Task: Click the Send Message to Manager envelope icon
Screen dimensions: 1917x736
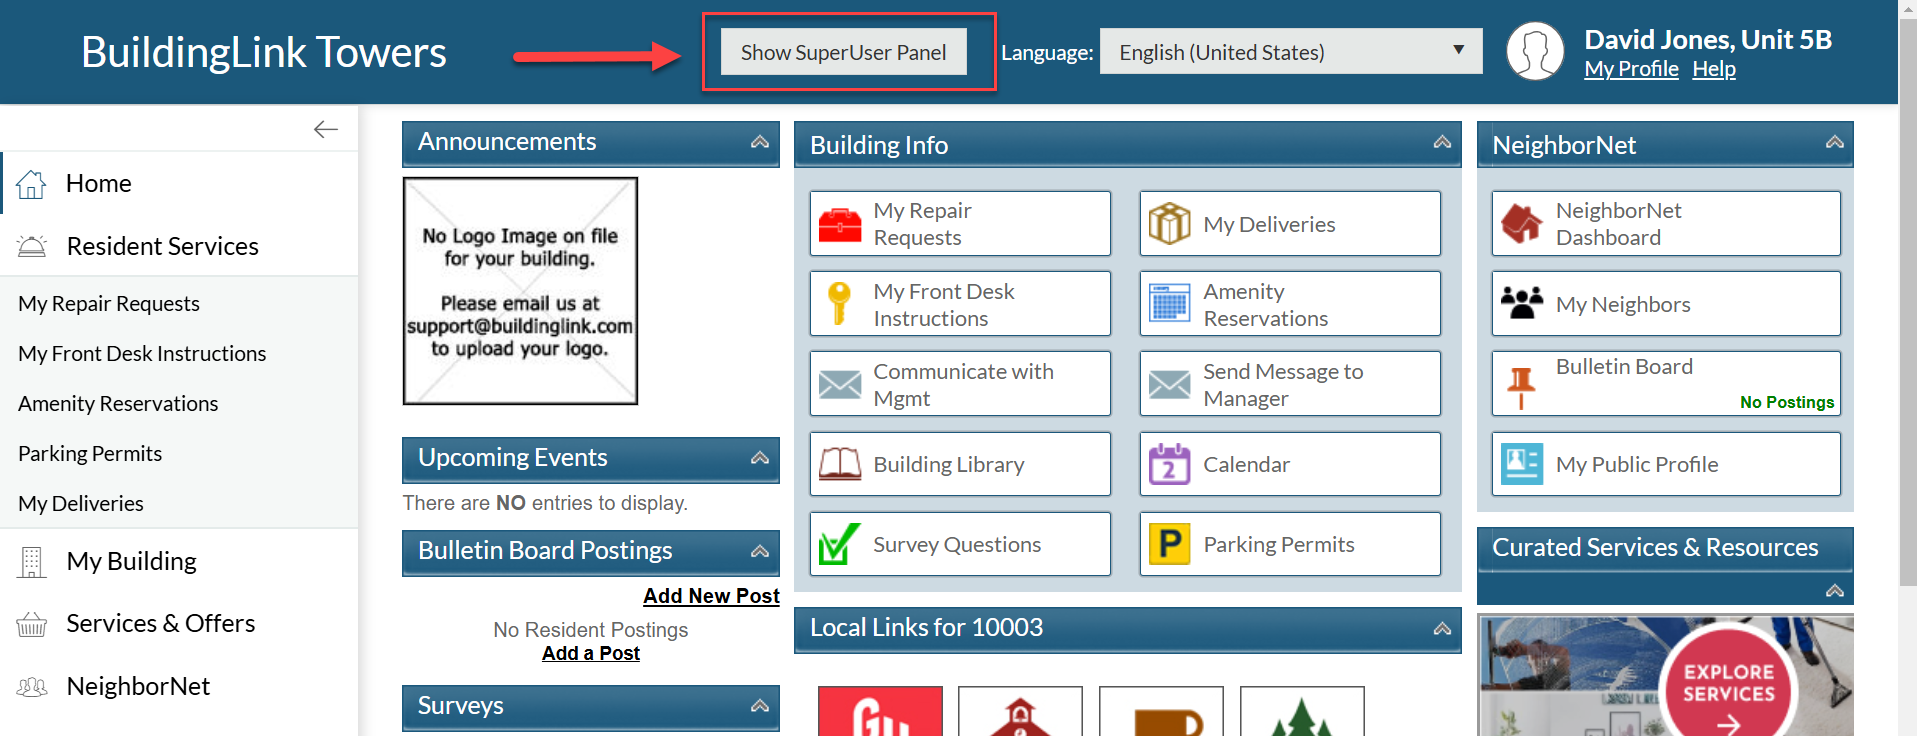Action: pos(1169,384)
